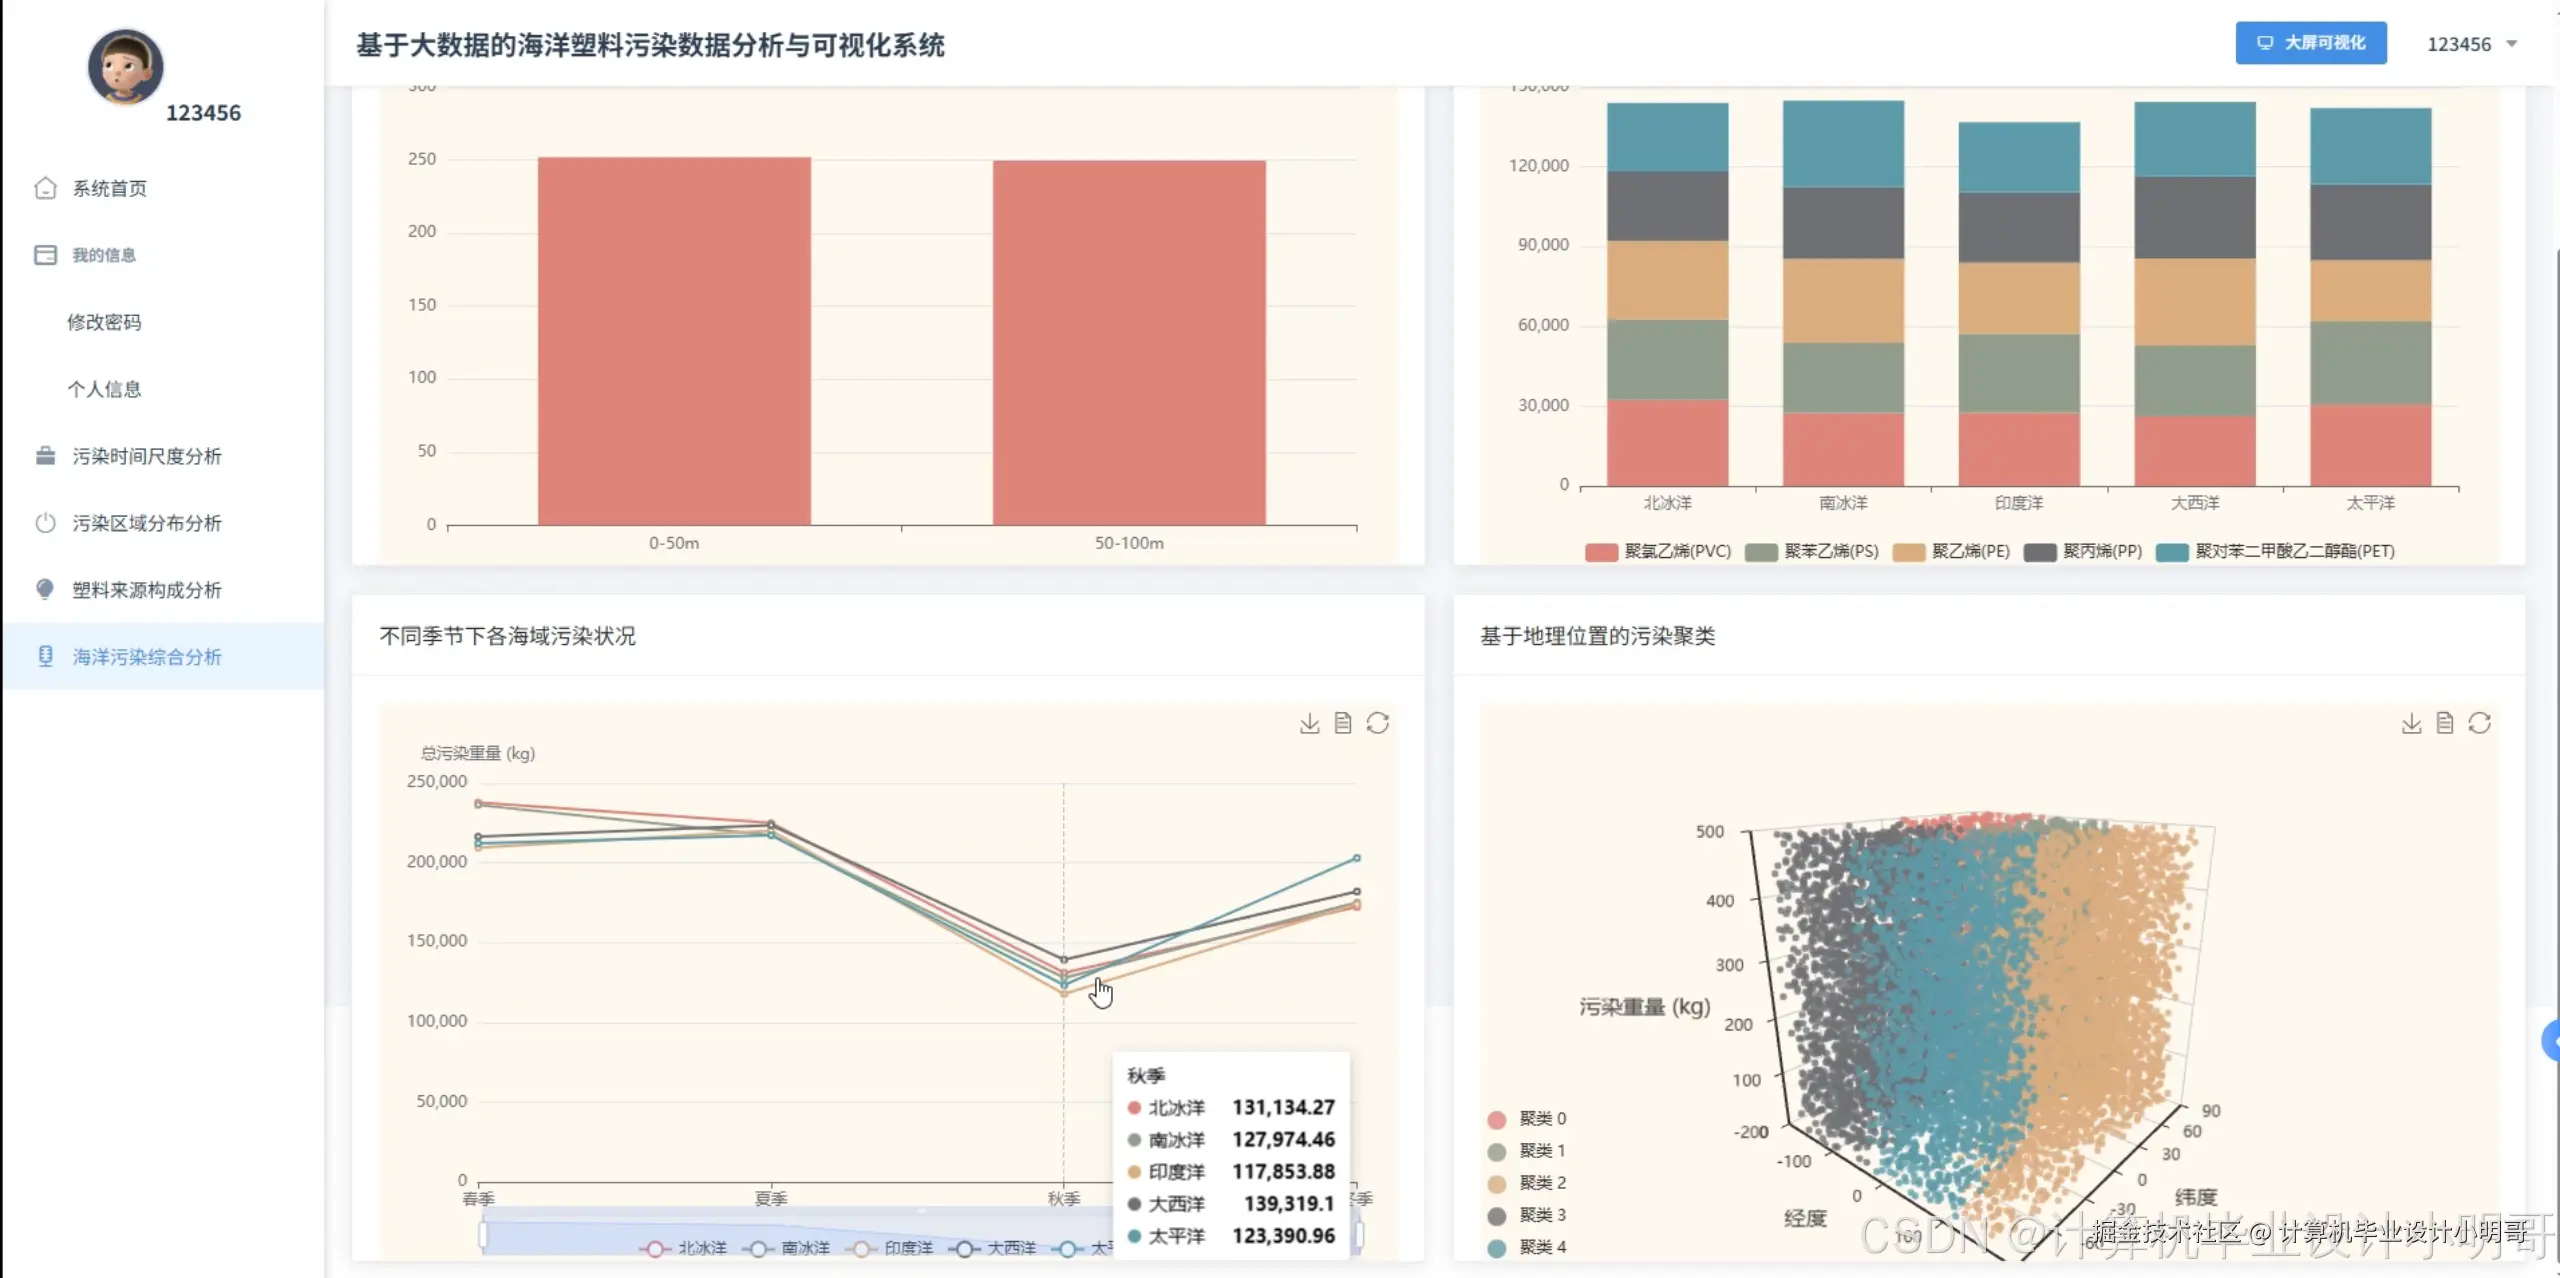Open data view for 3D clustering chart
Viewport: 2560px width, 1278px height.
tap(2445, 723)
